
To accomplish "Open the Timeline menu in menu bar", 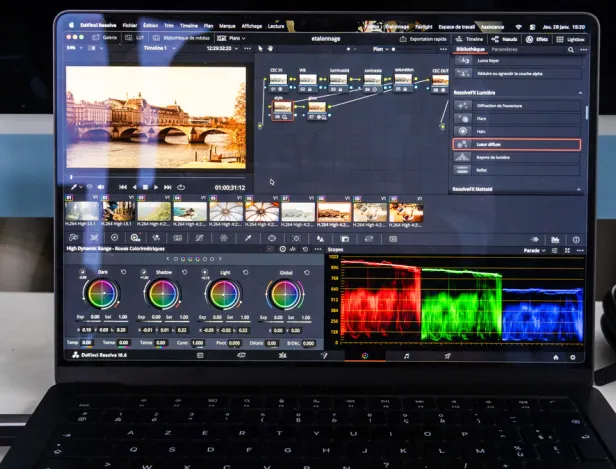I will (x=189, y=26).
